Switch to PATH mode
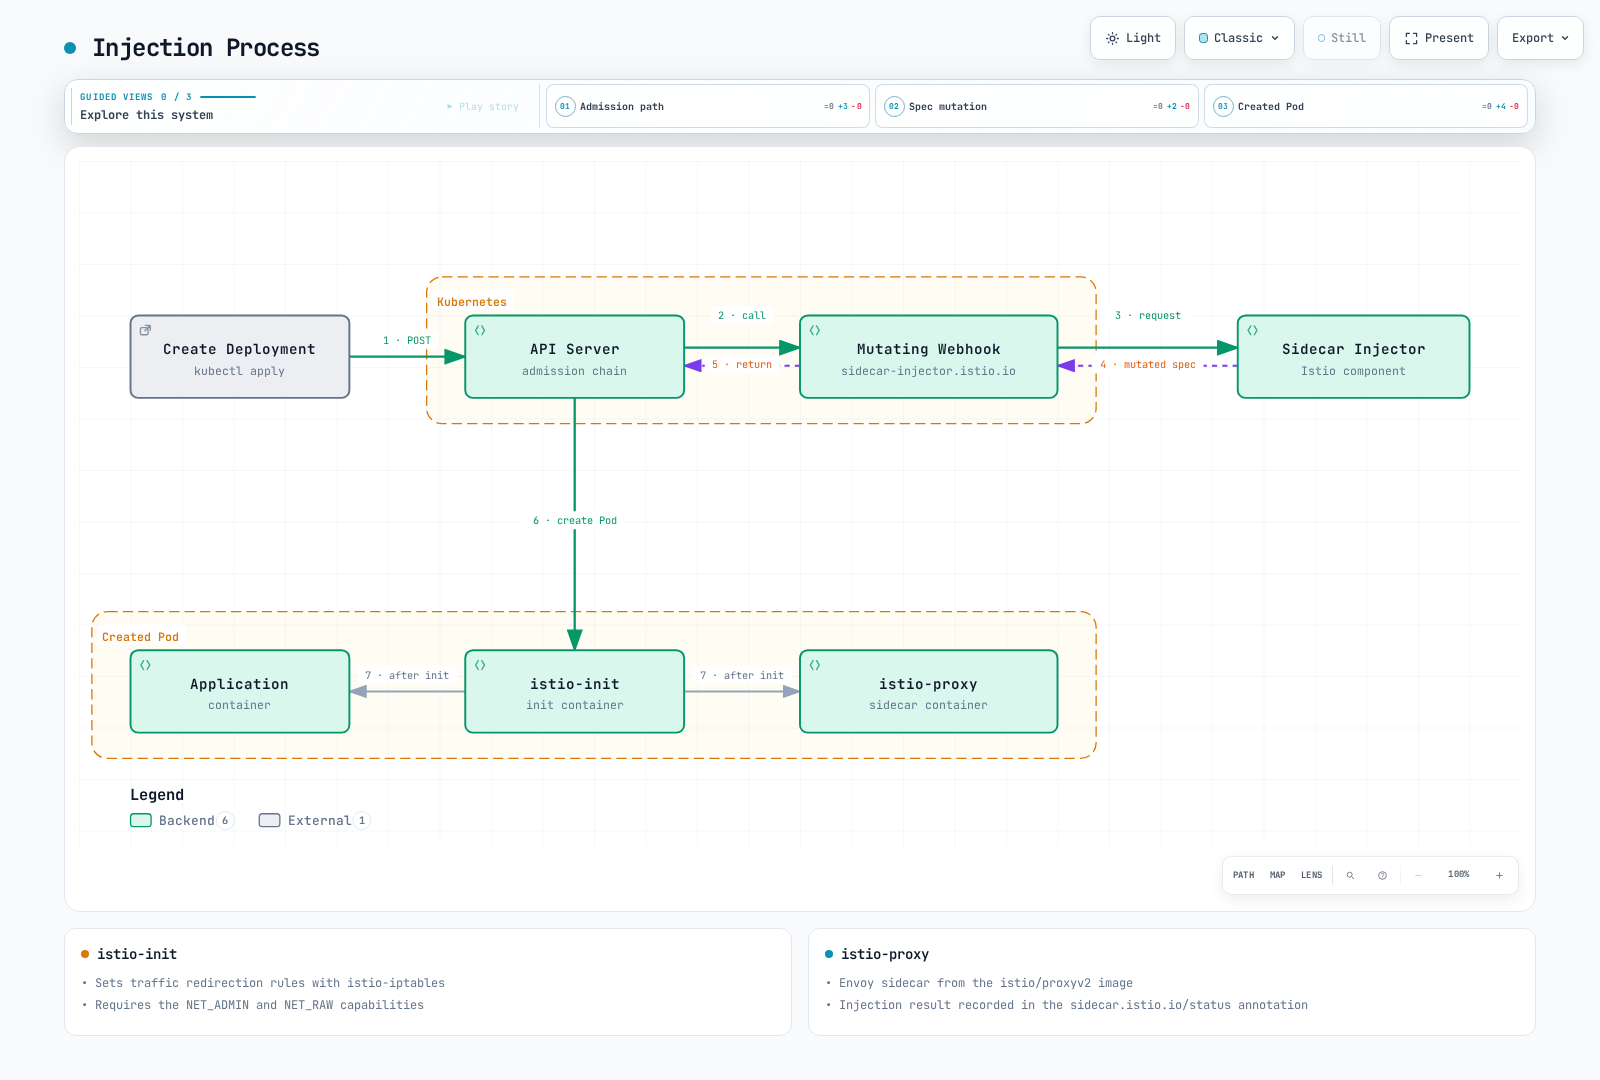This screenshot has height=1080, width=1600. point(1244,875)
